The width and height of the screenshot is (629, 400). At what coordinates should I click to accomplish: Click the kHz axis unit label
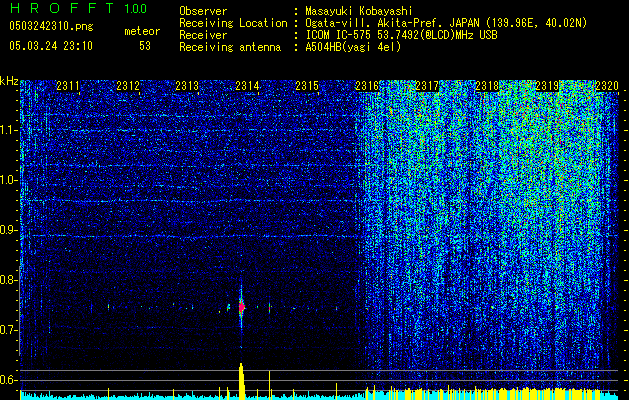(x=9, y=81)
